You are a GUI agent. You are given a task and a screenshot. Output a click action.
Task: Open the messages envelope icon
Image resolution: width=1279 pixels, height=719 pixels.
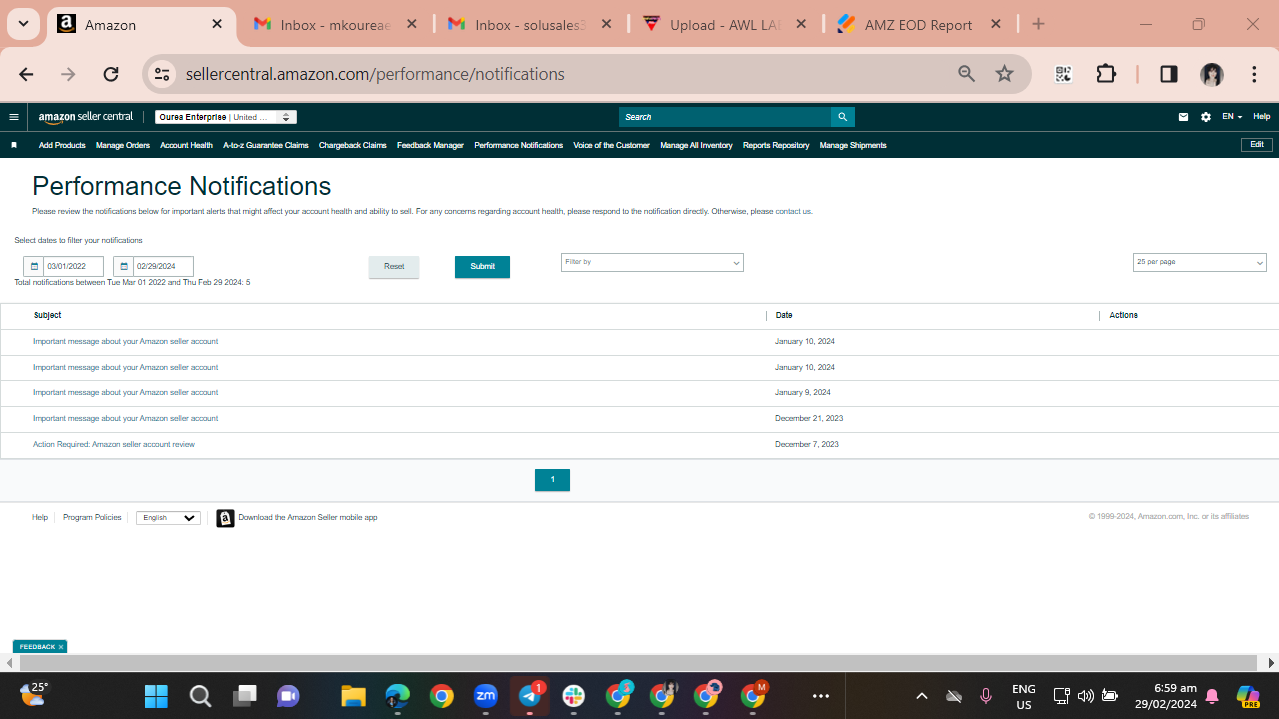[x=1184, y=117]
